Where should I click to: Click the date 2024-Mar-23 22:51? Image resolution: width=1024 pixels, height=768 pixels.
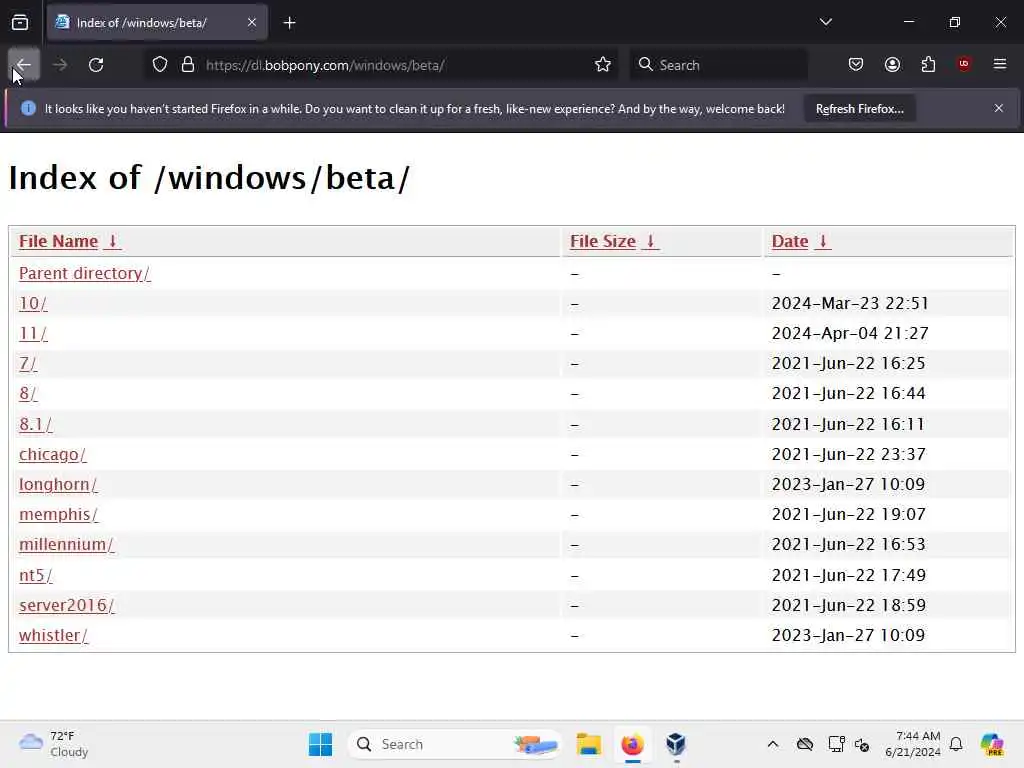[x=850, y=304]
